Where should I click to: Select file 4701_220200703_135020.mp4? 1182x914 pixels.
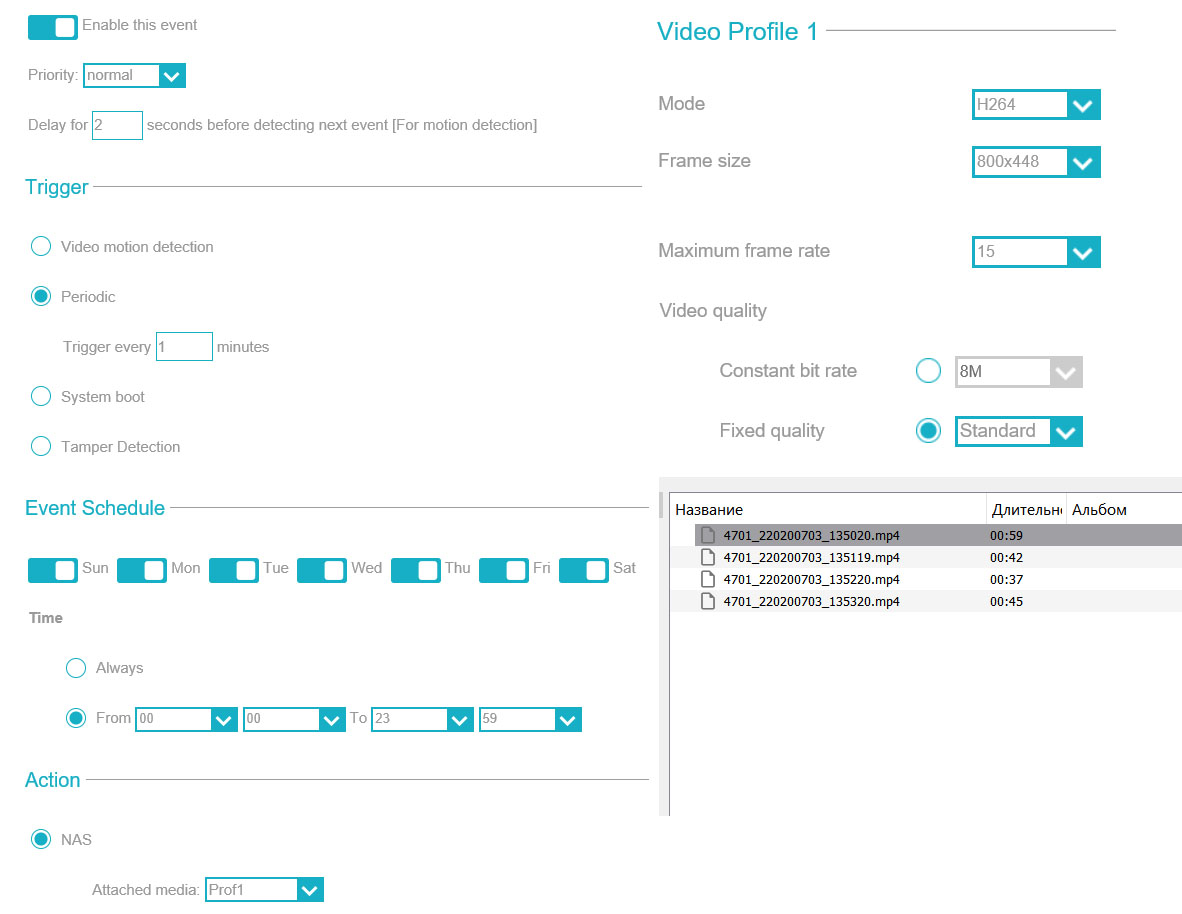click(811, 535)
